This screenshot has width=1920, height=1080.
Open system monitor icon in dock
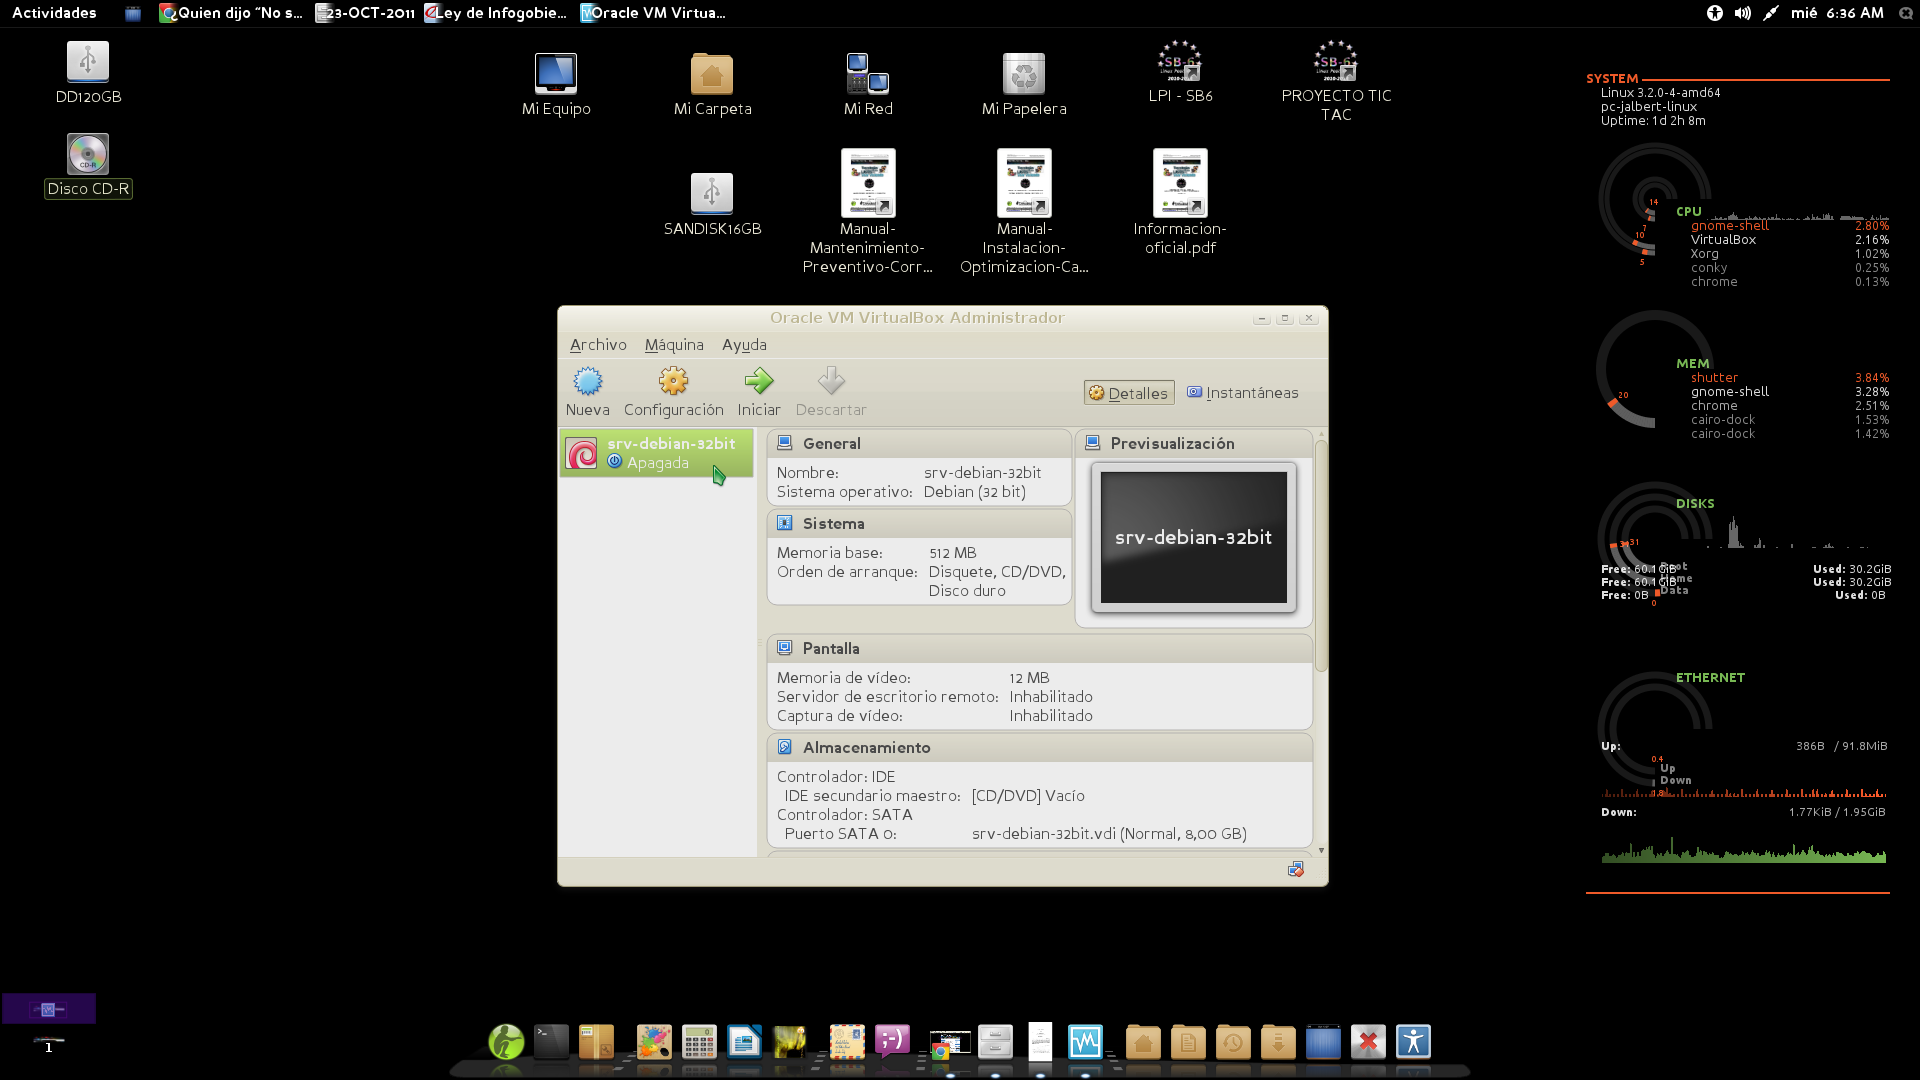(1084, 1042)
